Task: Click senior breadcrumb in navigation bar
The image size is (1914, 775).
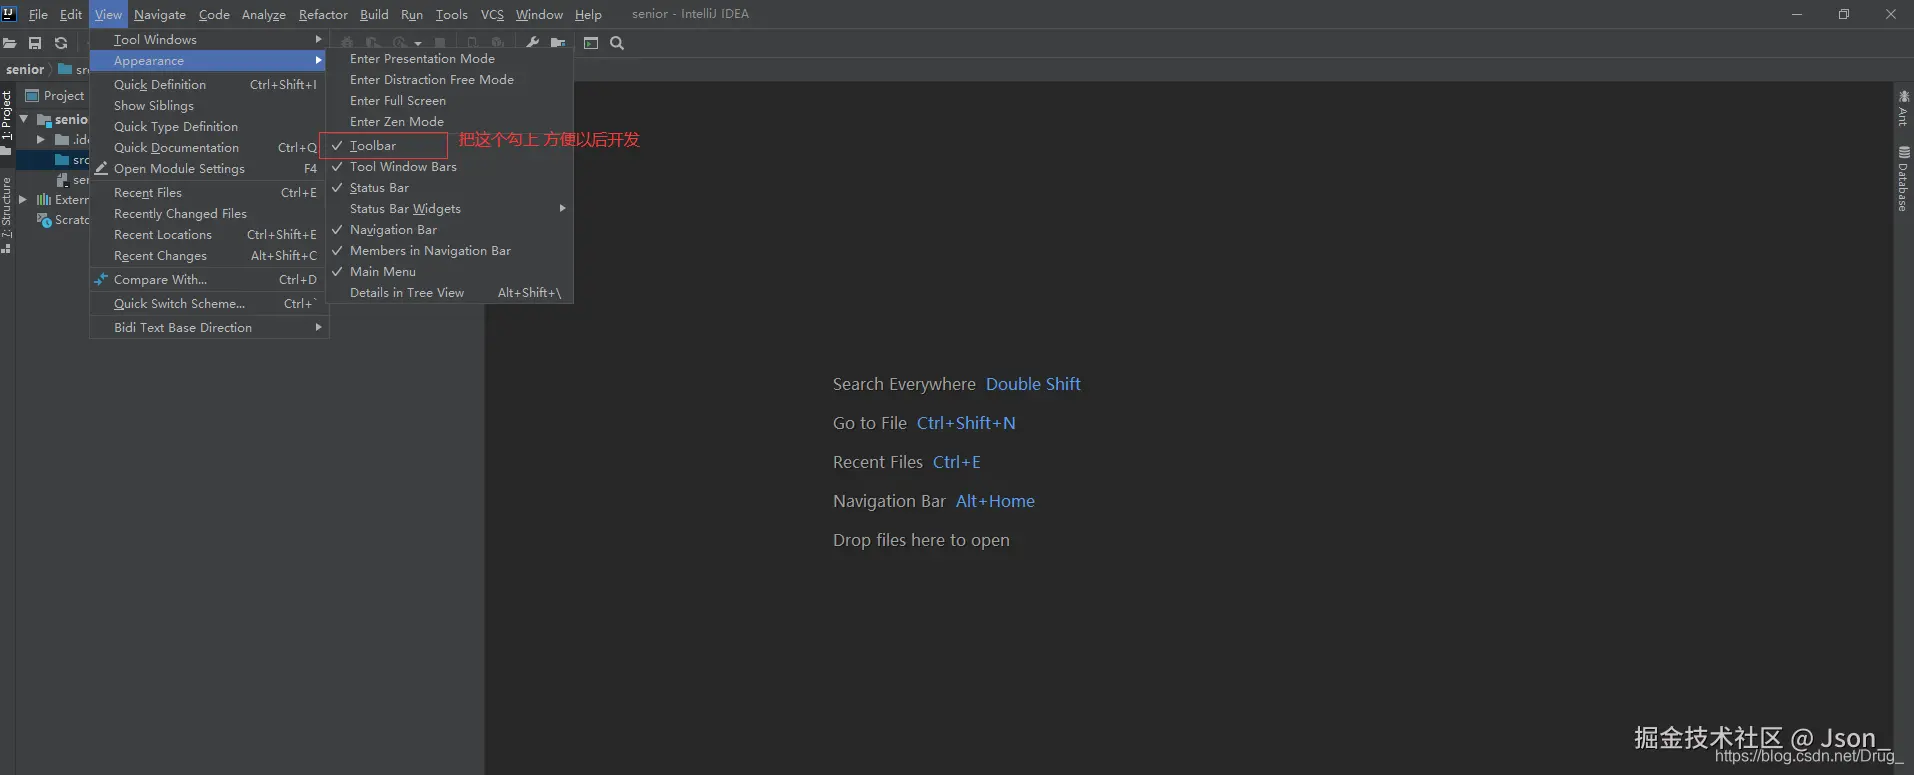Action: (25, 70)
